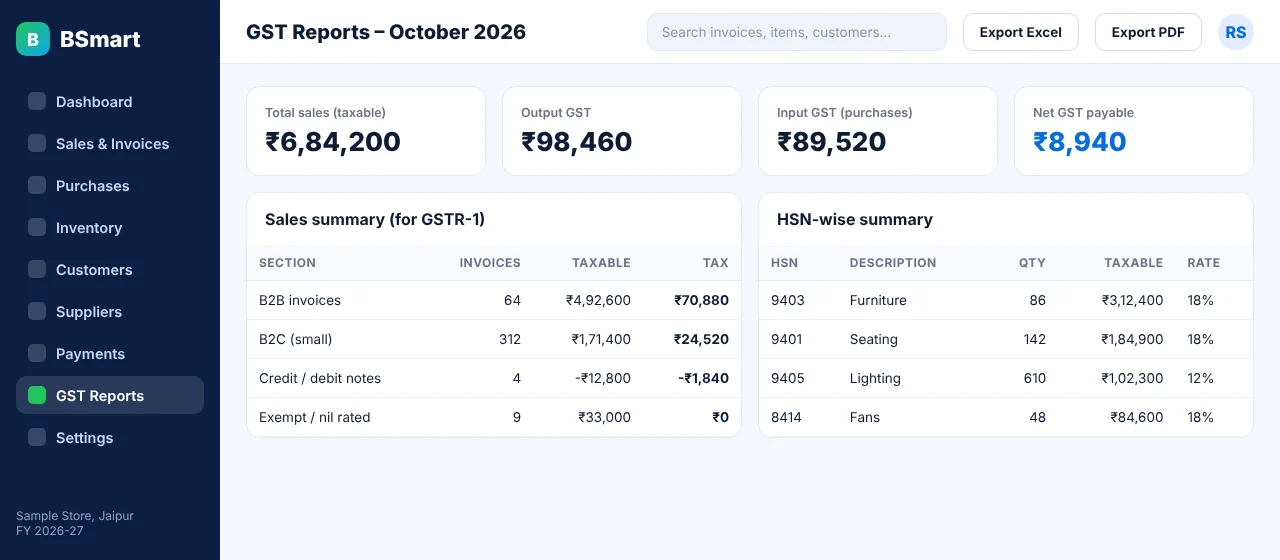This screenshot has width=1280, height=560.
Task: Open the Customers page
Action: [x=110, y=270]
